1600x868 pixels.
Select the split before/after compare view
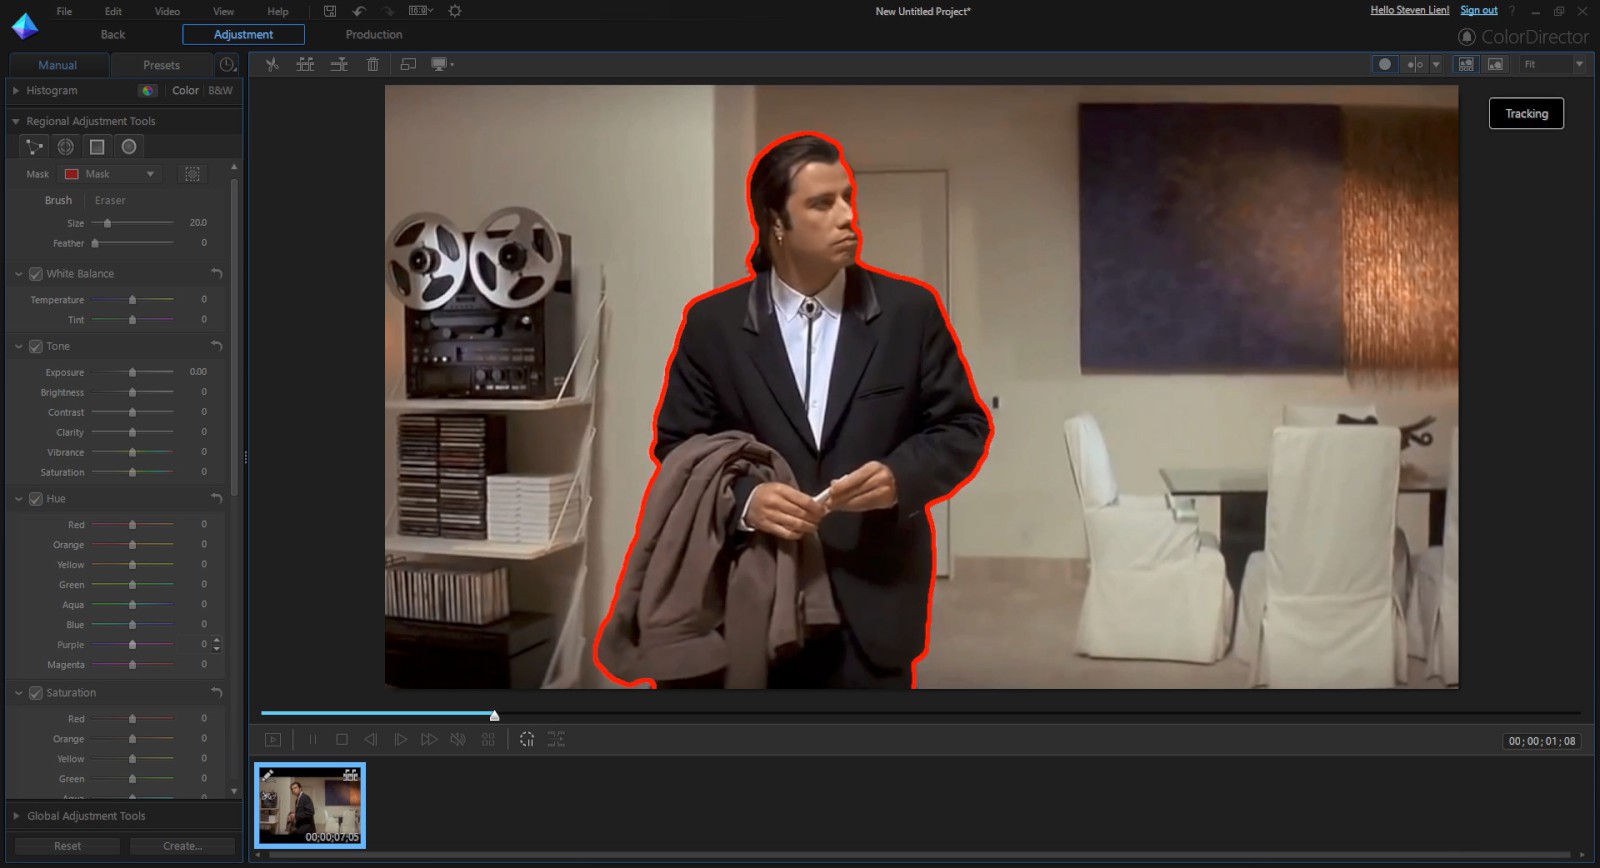click(x=1414, y=64)
